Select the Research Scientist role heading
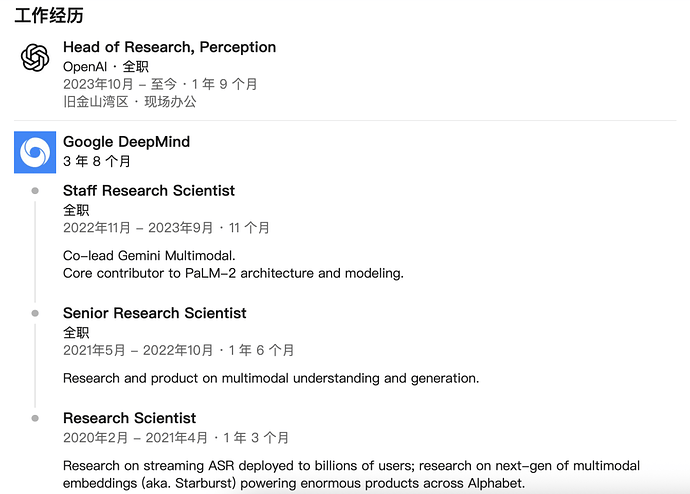This screenshot has height=494, width=690. (x=129, y=418)
